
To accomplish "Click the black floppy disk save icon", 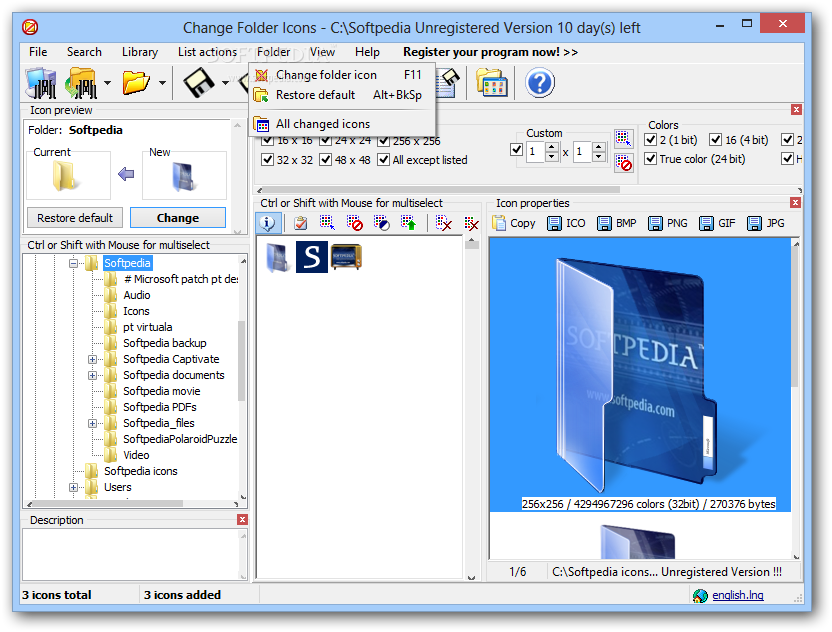I will click(x=199, y=83).
